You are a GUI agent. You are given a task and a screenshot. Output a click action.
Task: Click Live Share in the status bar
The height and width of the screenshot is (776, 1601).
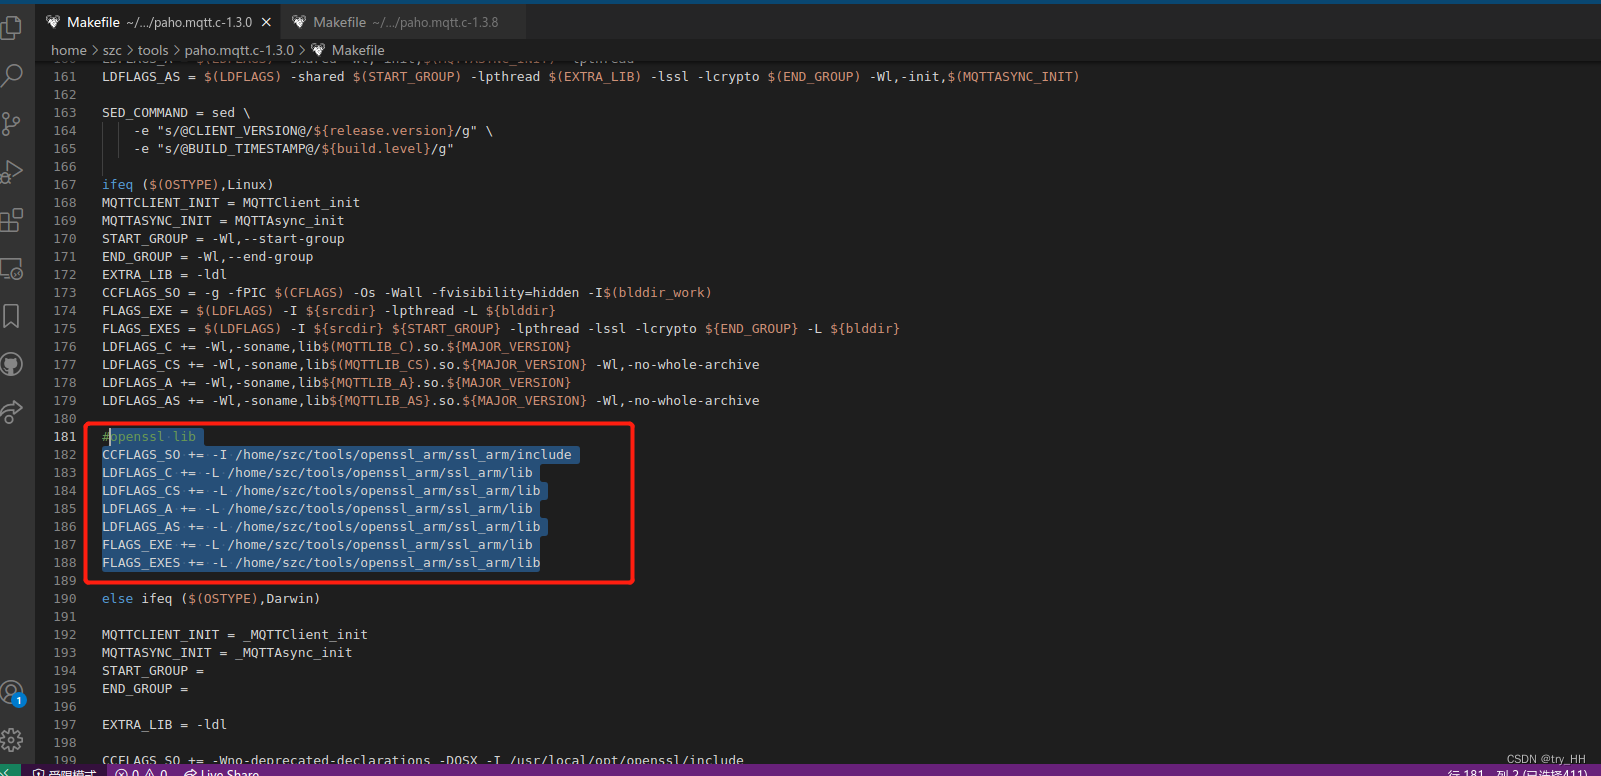tap(222, 772)
